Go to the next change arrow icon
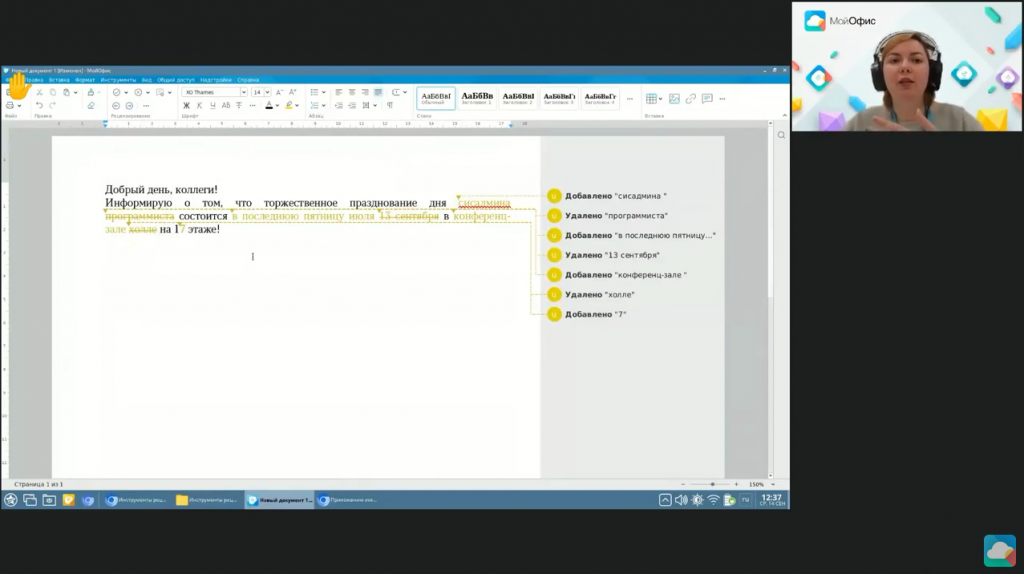 [x=129, y=105]
